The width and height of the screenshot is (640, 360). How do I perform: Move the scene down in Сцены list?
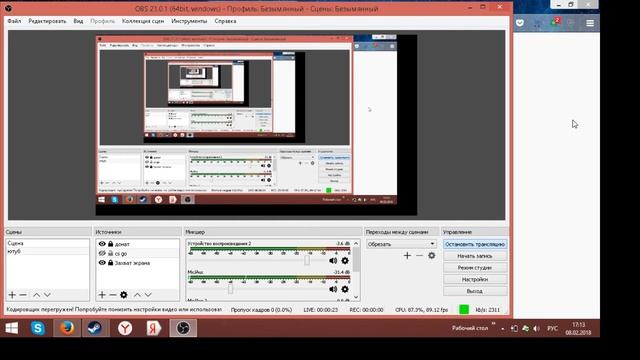(x=47, y=295)
